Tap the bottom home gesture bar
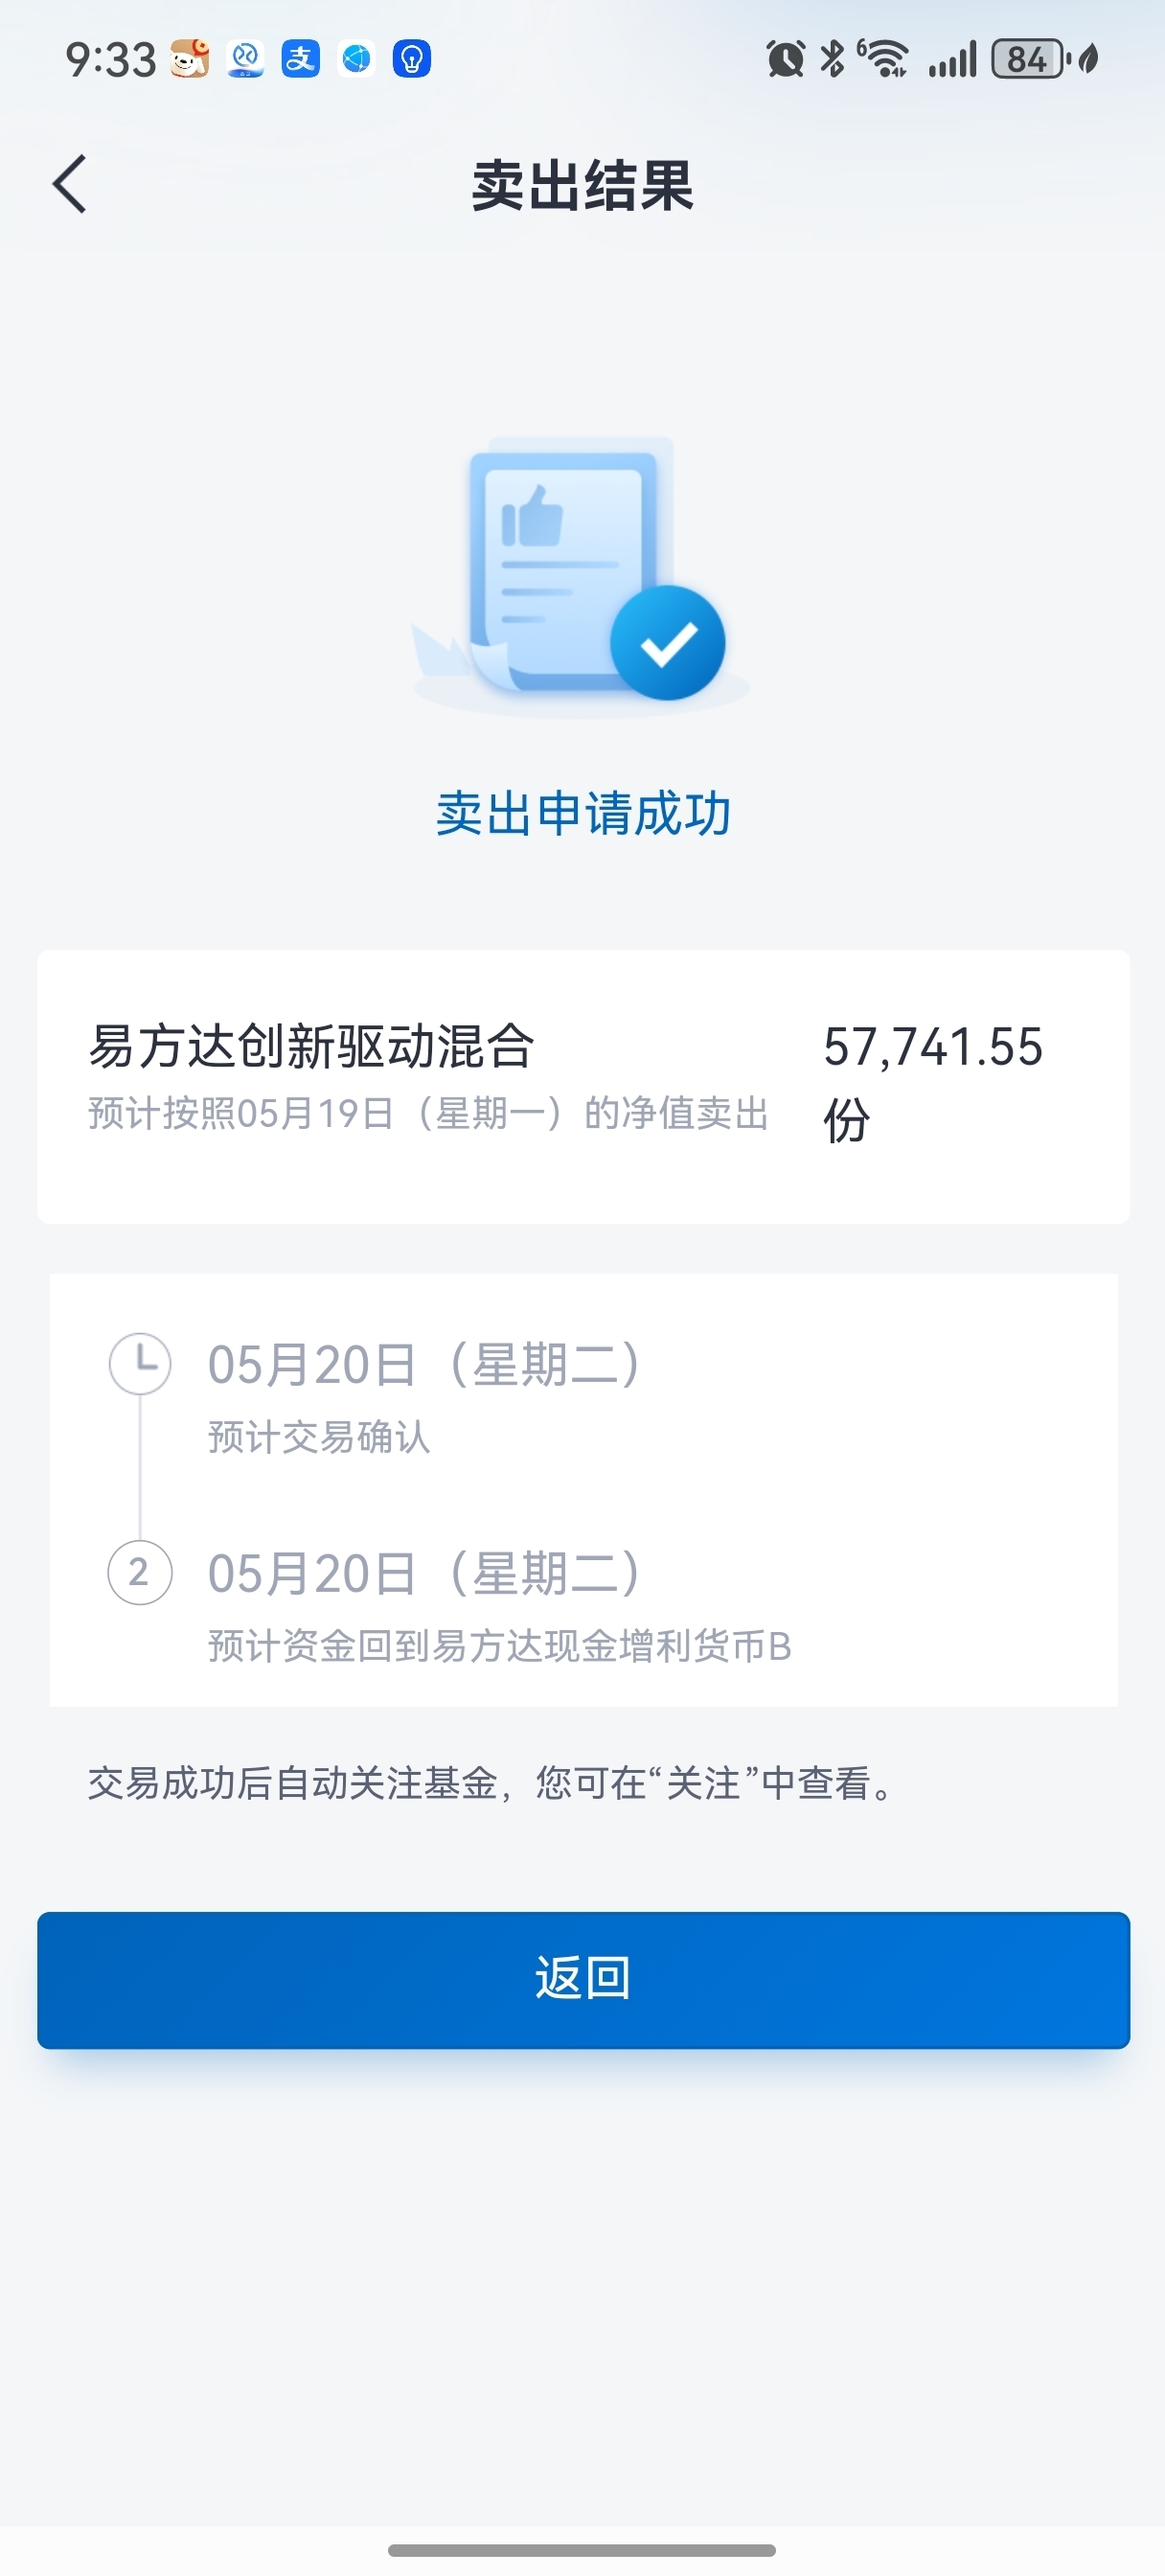This screenshot has height=2576, width=1165. click(x=582, y=2551)
